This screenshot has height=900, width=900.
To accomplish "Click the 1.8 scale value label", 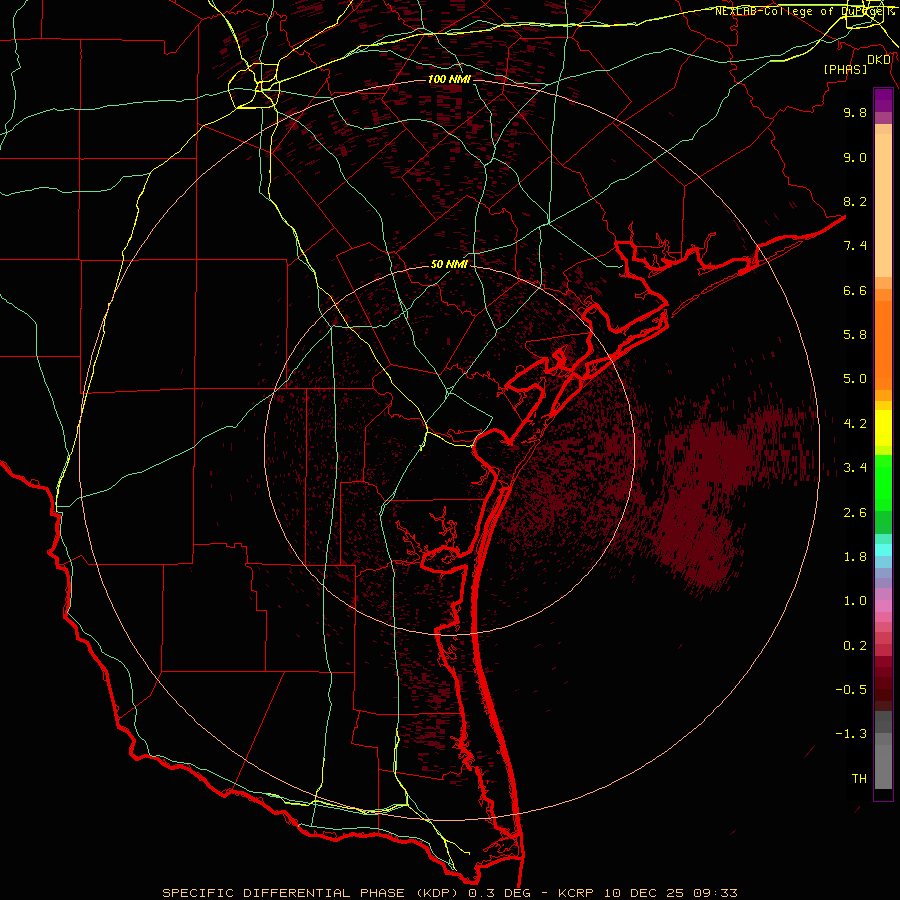I will (855, 557).
